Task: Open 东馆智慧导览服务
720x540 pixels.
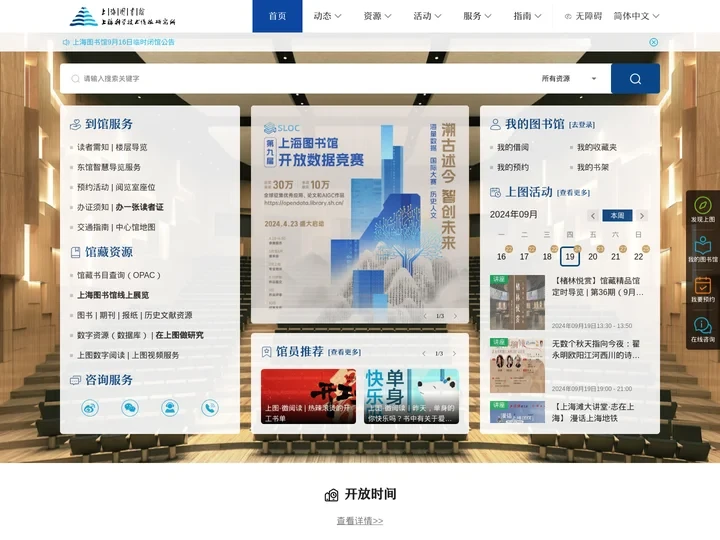Action: [109, 167]
